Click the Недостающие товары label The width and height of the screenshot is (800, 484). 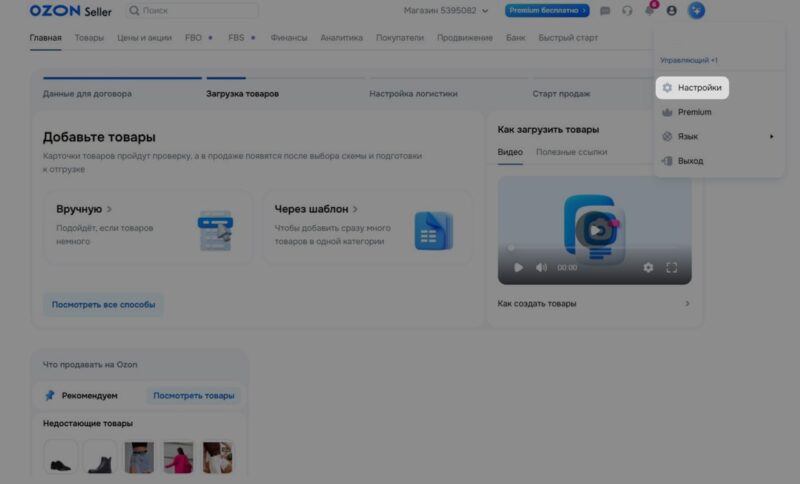click(88, 423)
